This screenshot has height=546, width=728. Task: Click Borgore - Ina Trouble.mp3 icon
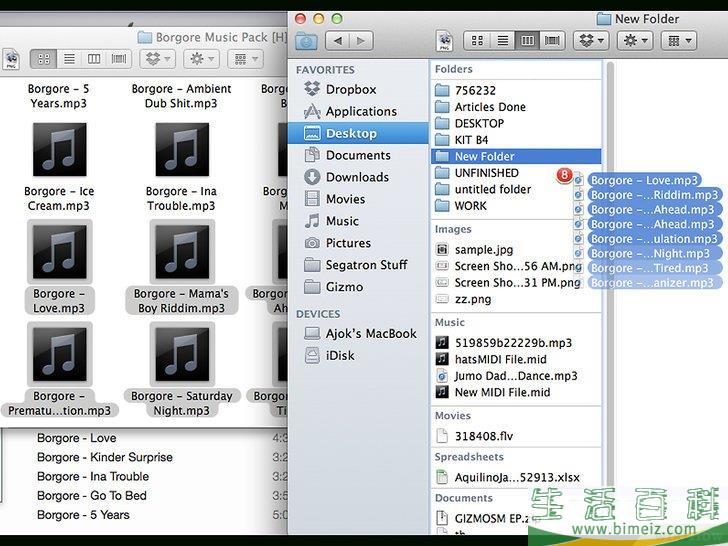(x=182, y=150)
